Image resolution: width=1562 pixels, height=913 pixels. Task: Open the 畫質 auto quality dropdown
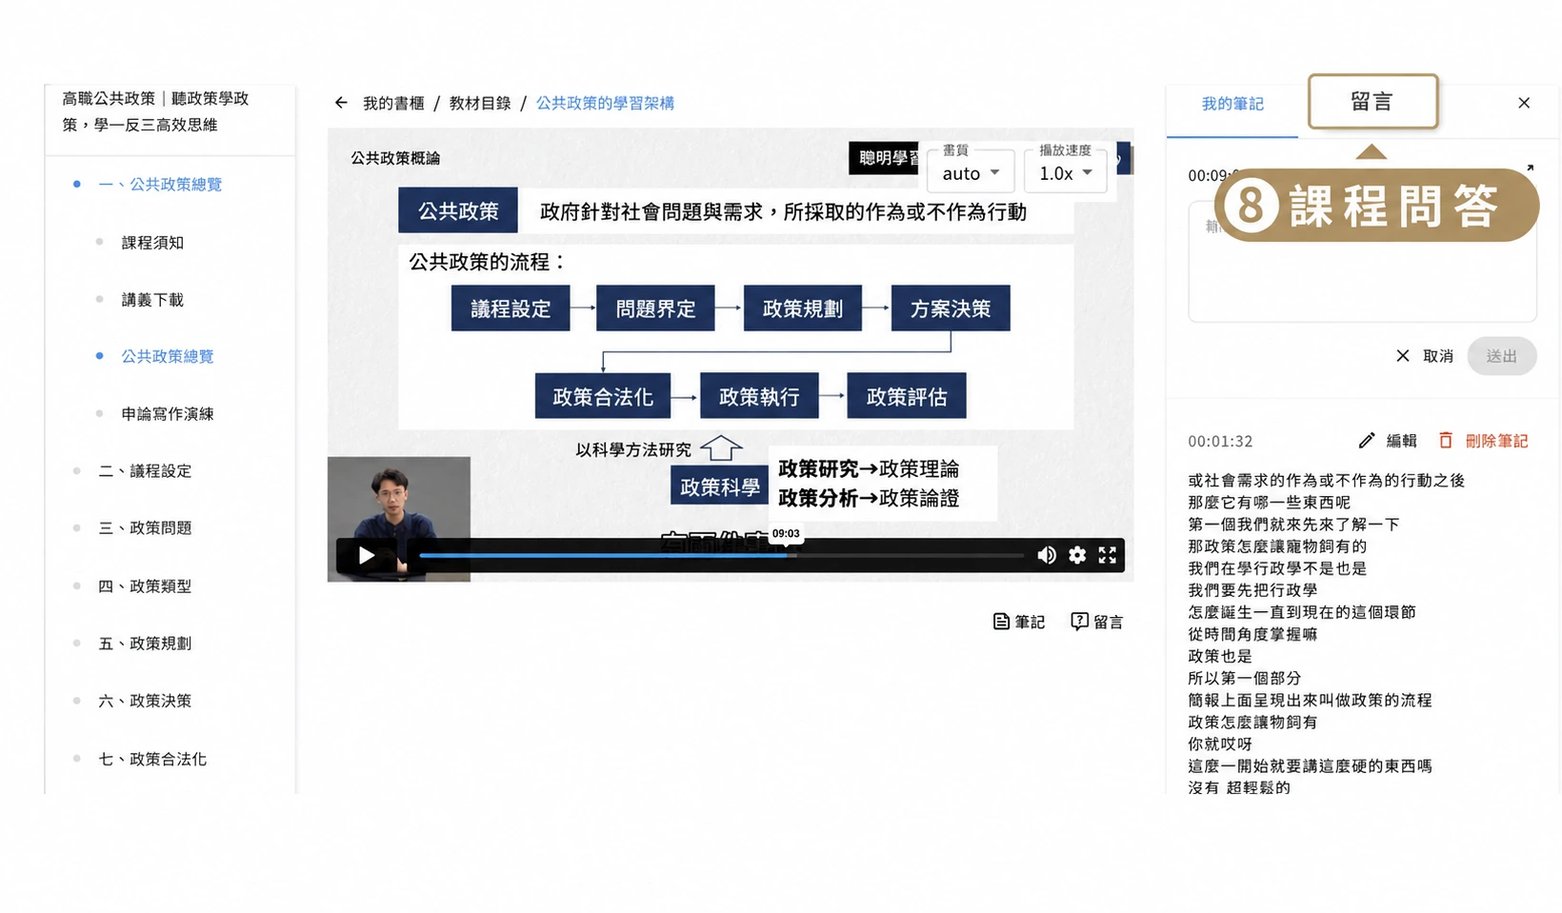(x=970, y=172)
